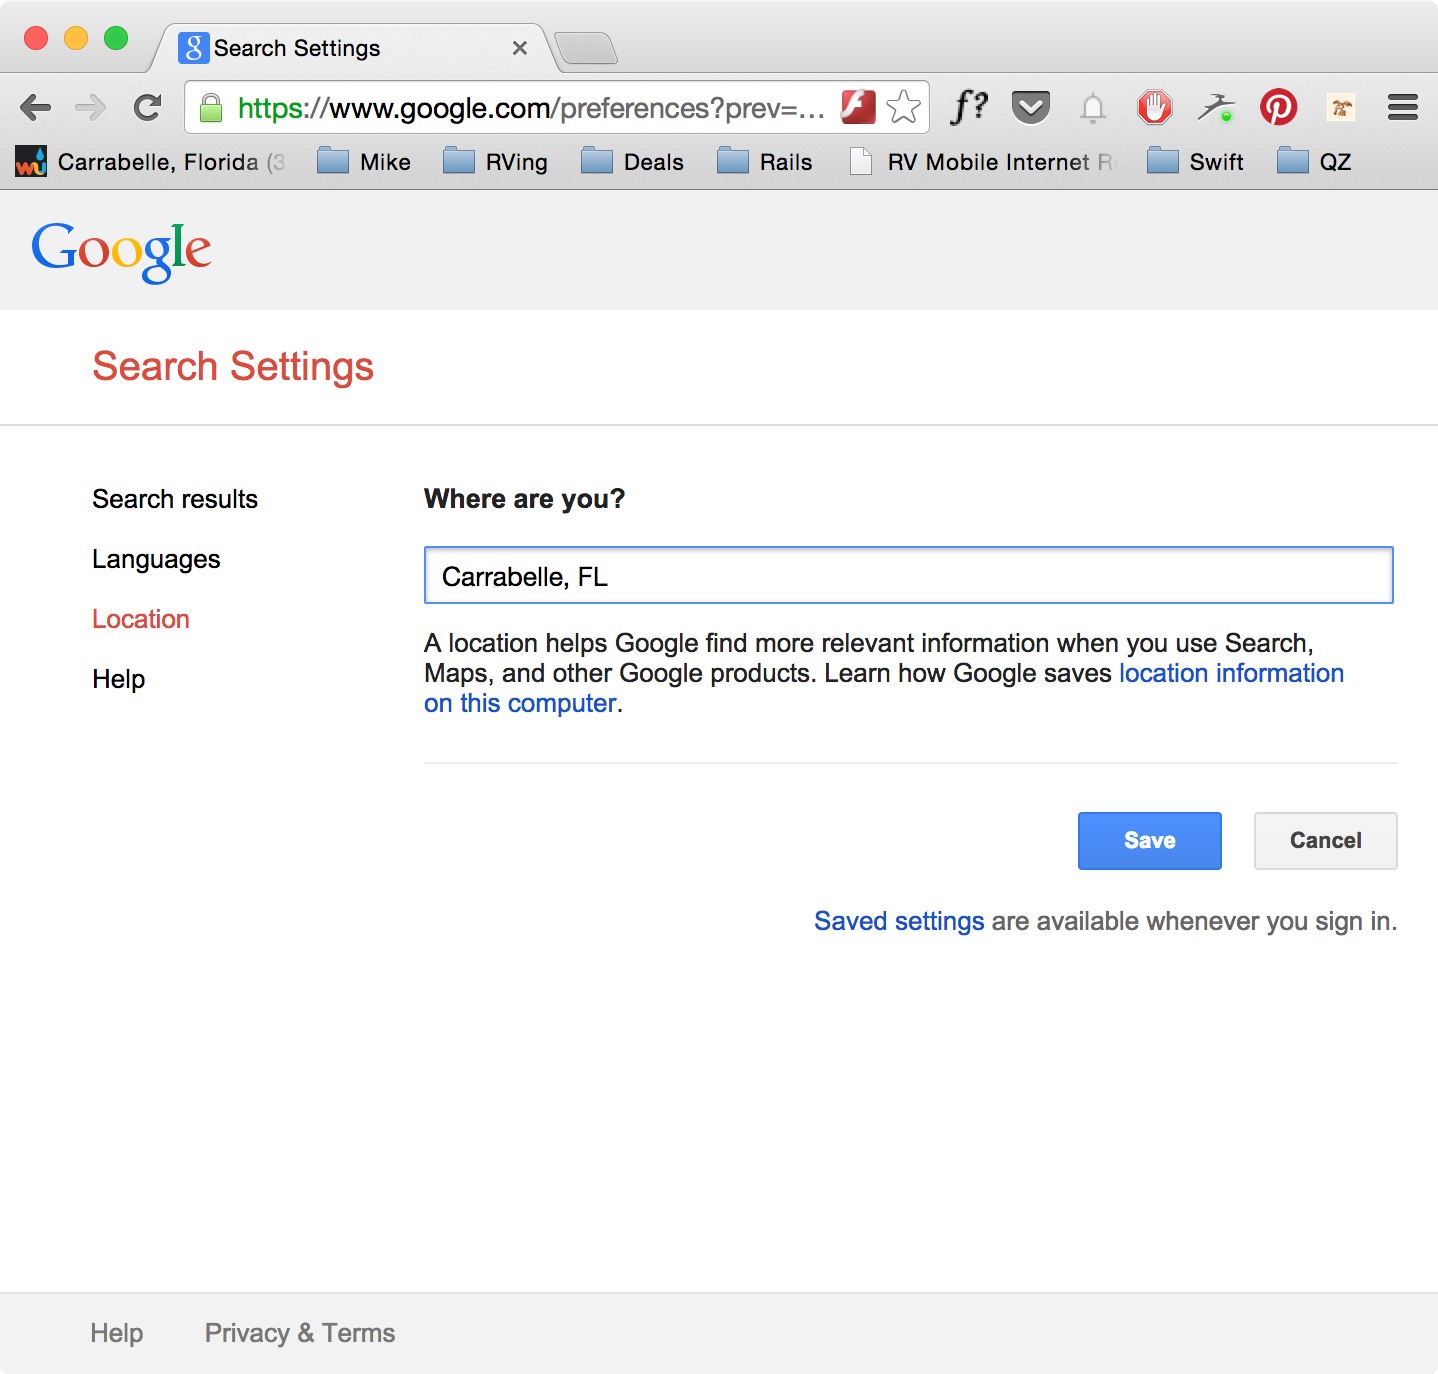This screenshot has width=1438, height=1374.
Task: Open the Weather Underground Carrabelle bookmark
Action: 151,162
